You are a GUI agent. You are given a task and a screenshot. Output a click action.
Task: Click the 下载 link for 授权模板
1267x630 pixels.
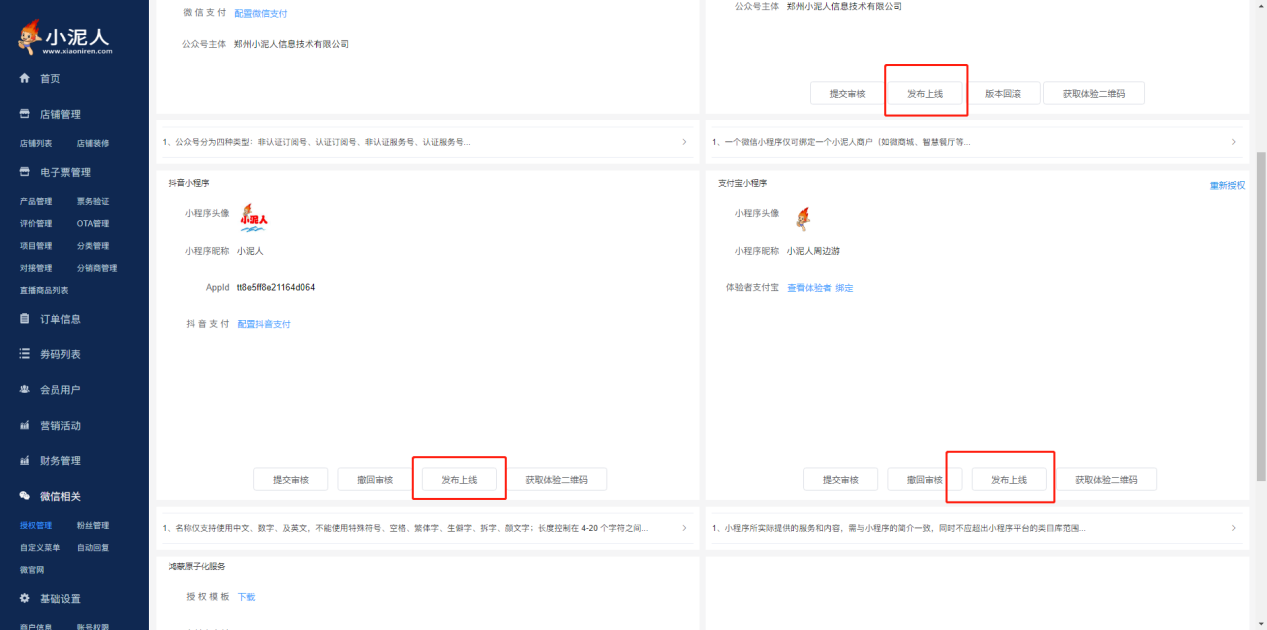pos(246,597)
